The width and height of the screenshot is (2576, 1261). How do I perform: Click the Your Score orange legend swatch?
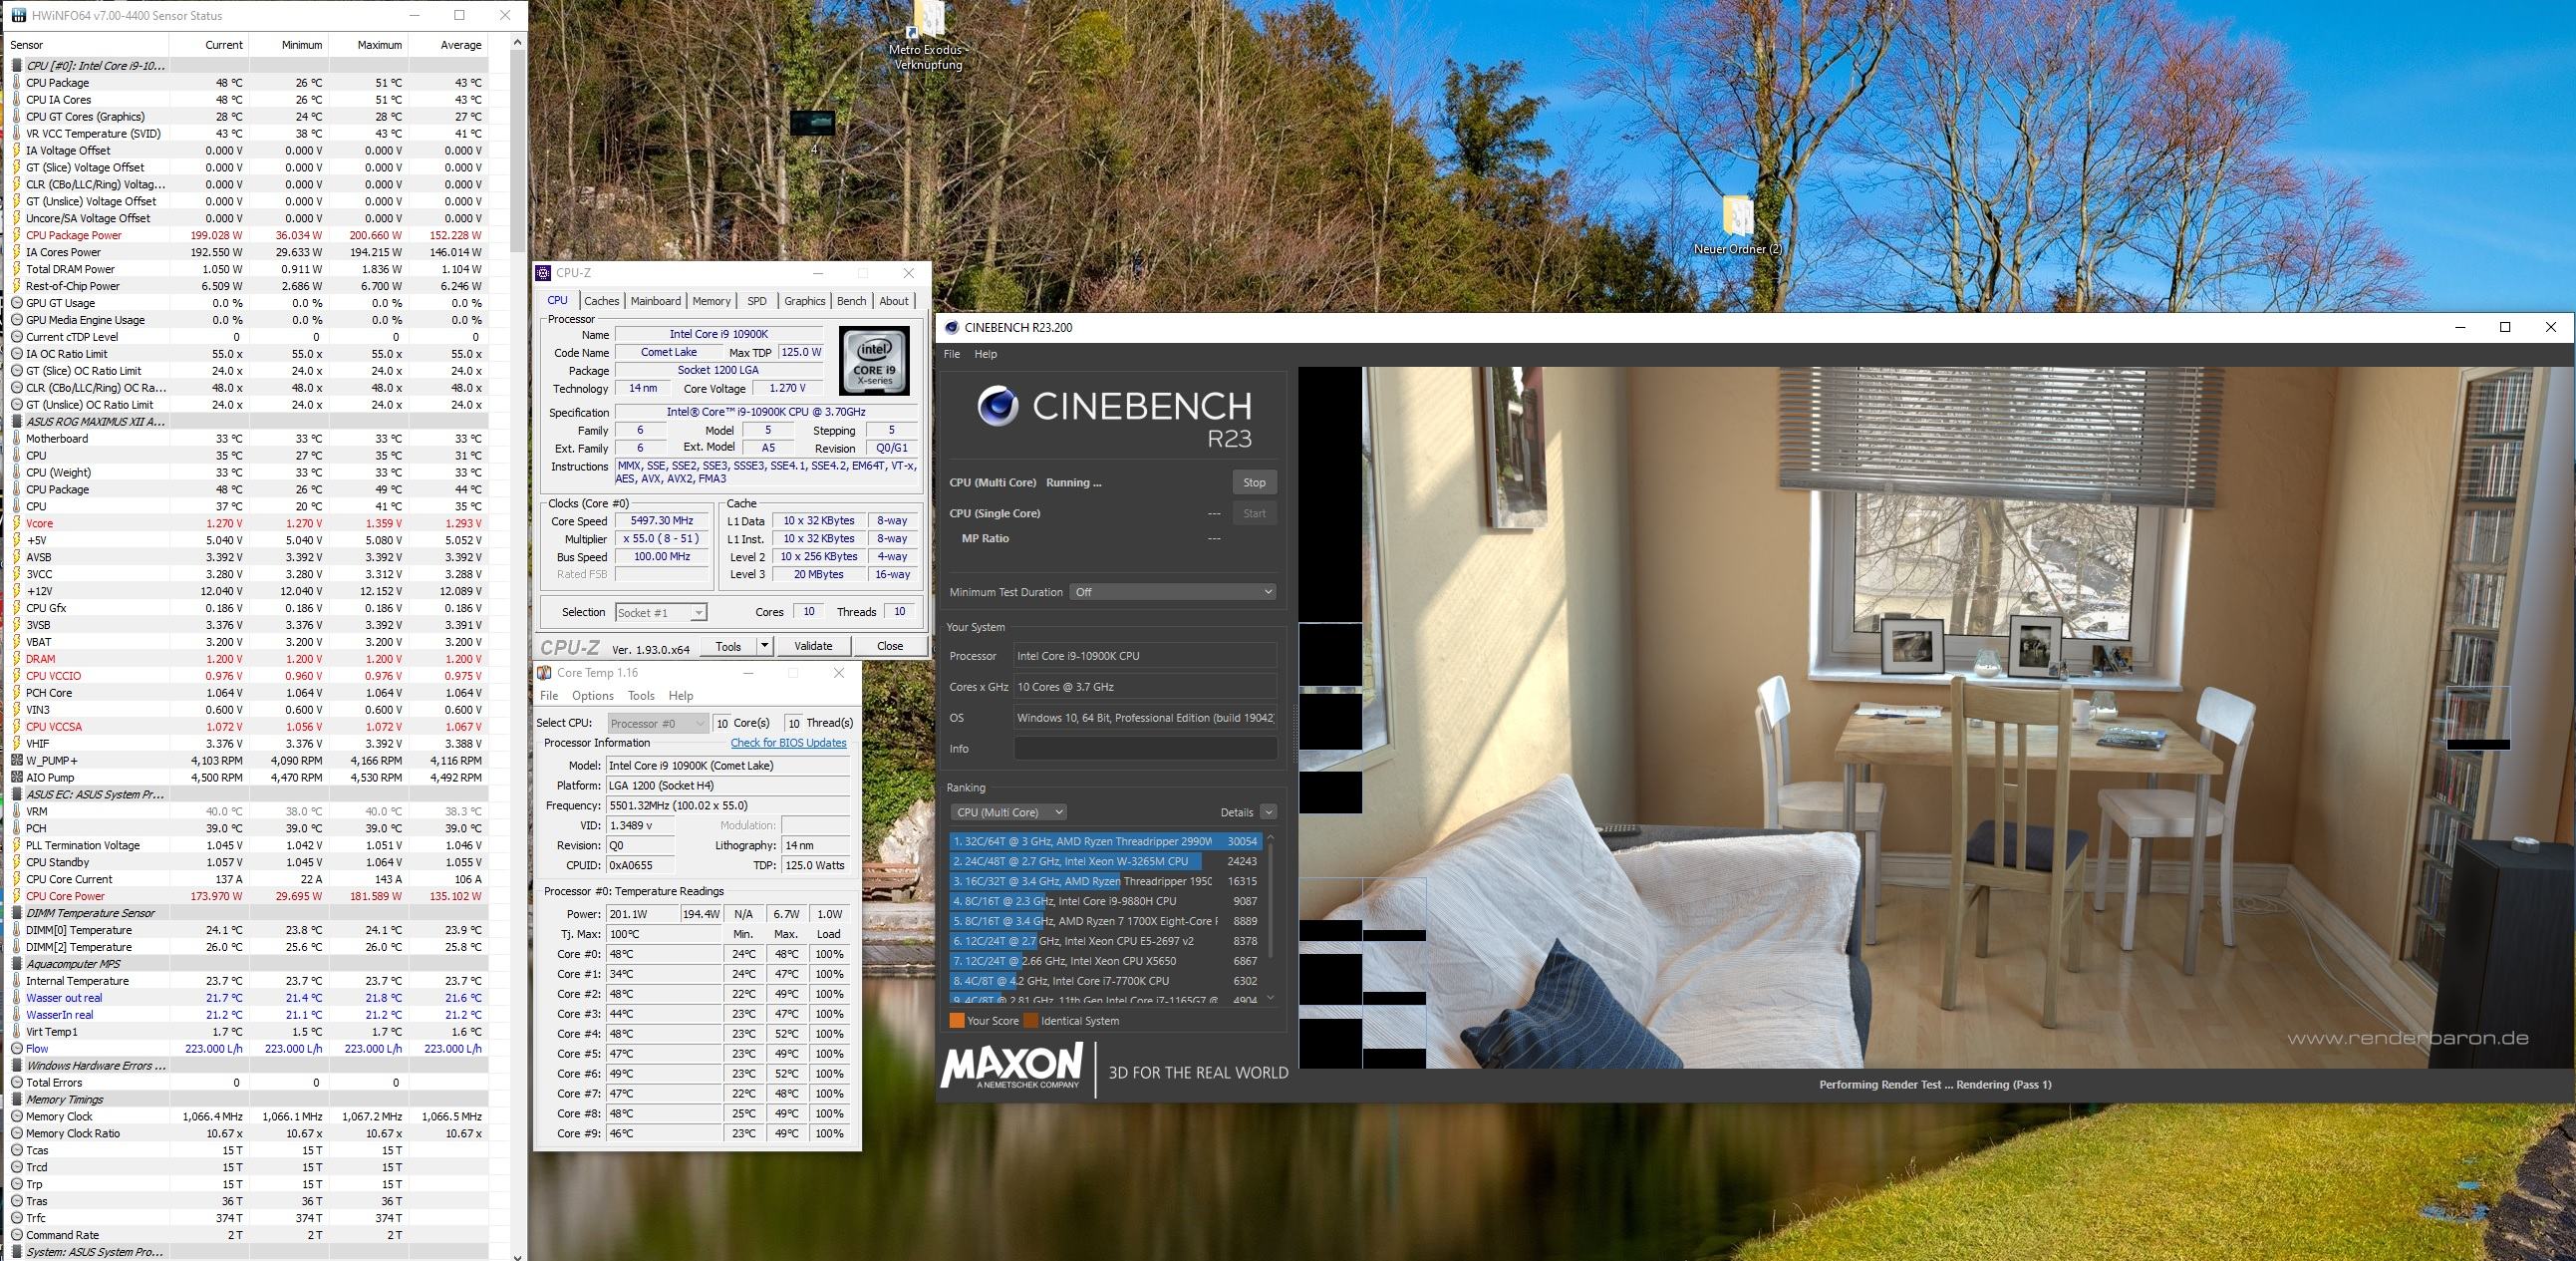click(x=956, y=1021)
